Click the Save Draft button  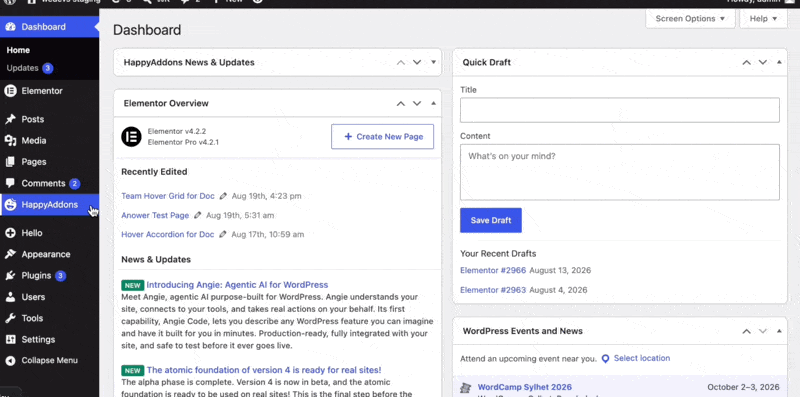click(491, 220)
